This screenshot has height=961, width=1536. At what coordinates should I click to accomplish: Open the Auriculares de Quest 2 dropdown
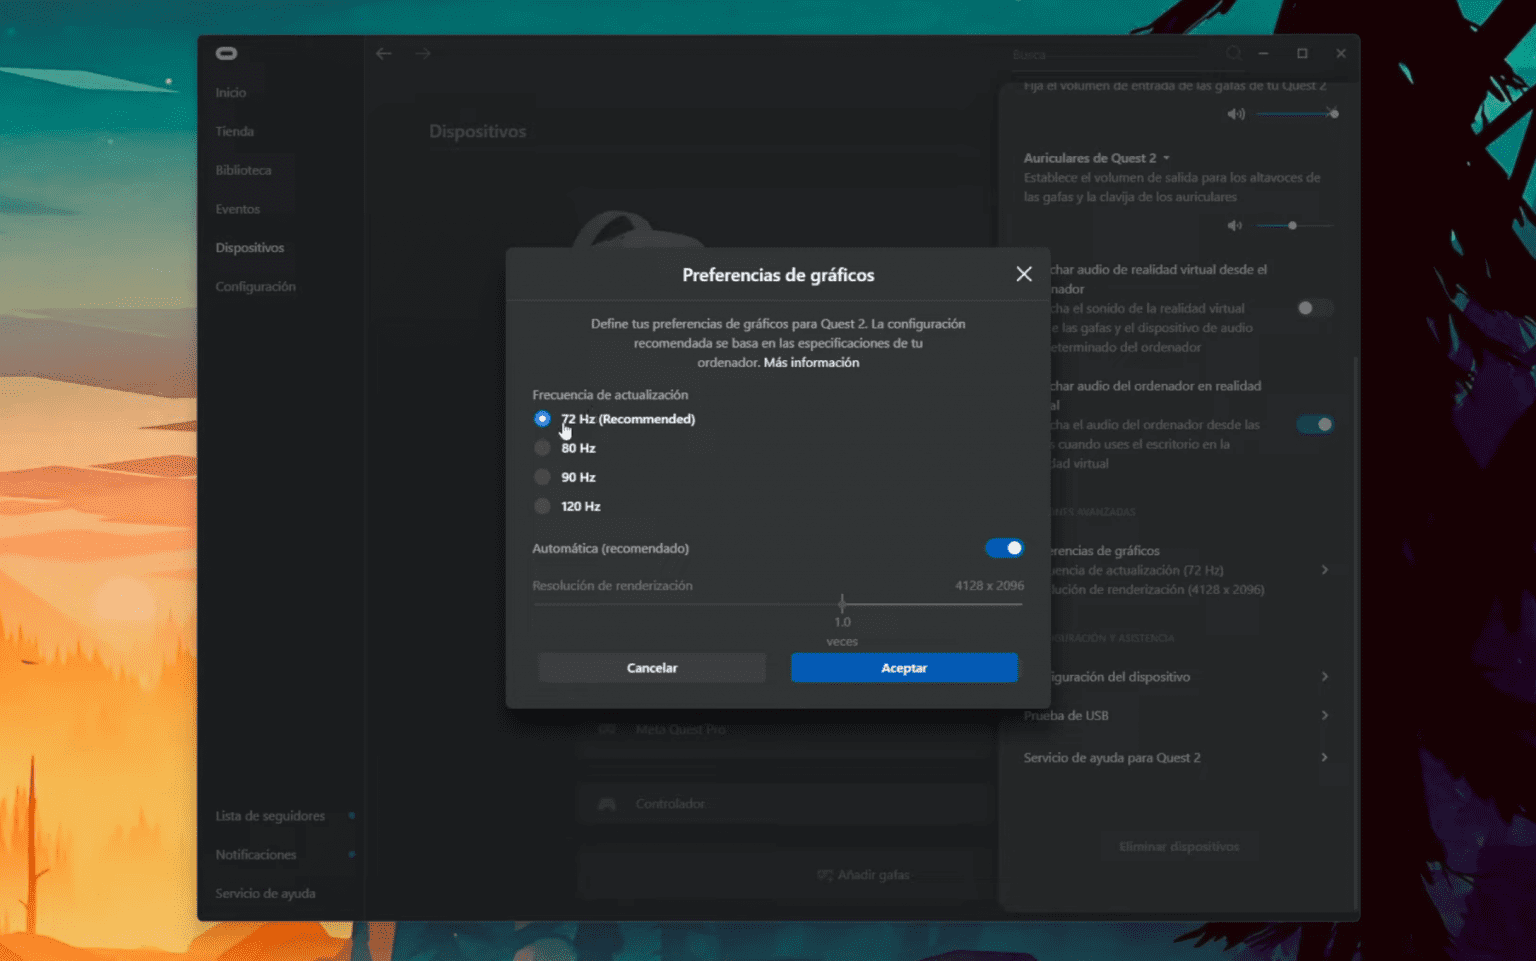pyautogui.click(x=1167, y=157)
